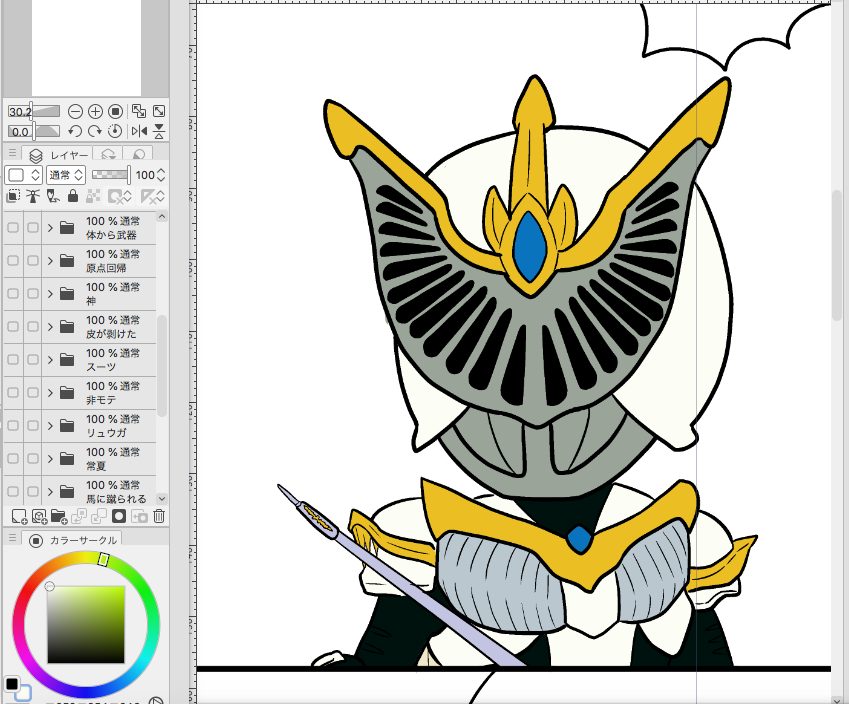Image resolution: width=849 pixels, height=704 pixels.
Task: Show the 皮が剥けた layer folder
Action: (x=13, y=327)
